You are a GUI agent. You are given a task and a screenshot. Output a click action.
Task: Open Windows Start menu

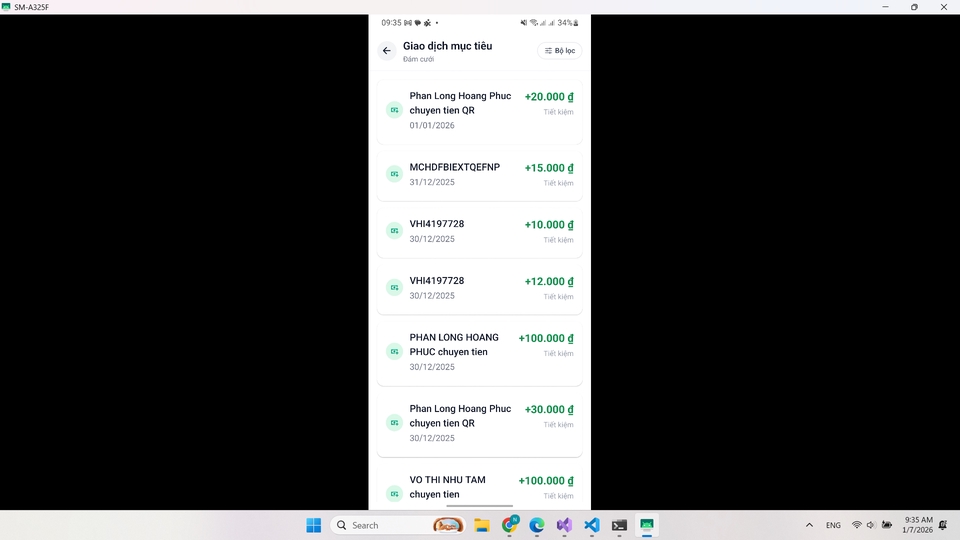click(x=314, y=525)
